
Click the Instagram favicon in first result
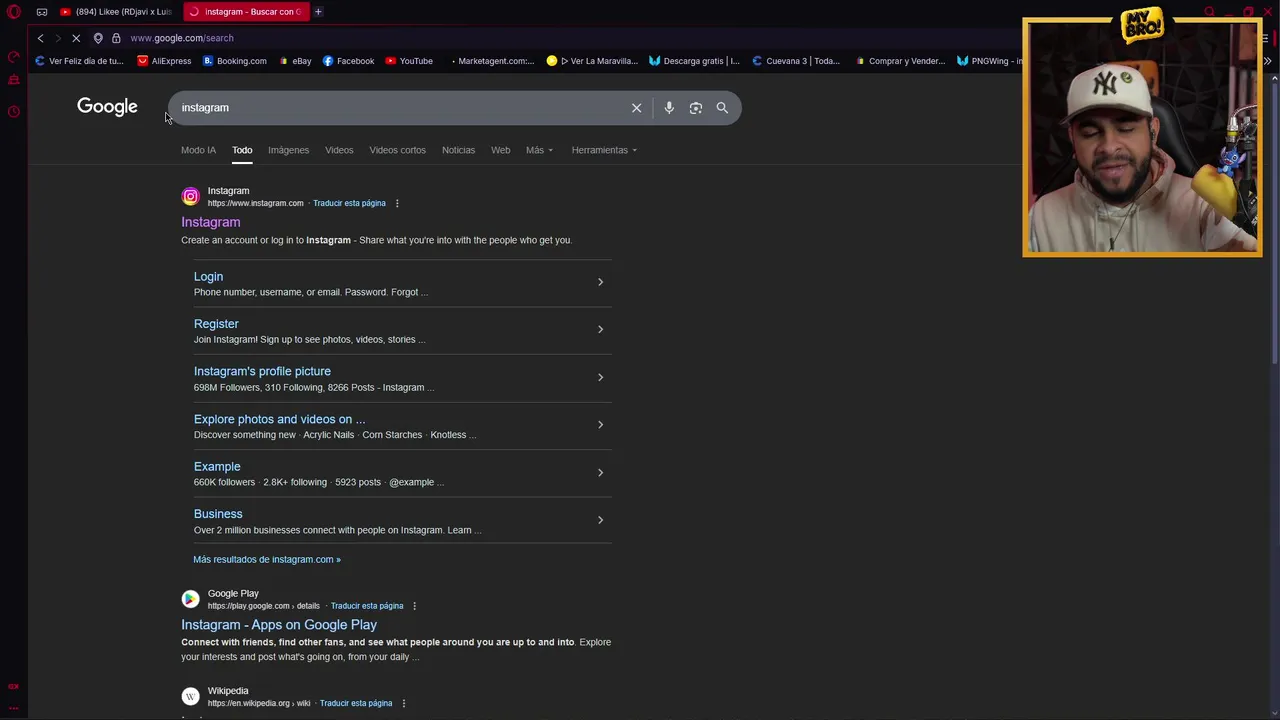[x=190, y=196]
